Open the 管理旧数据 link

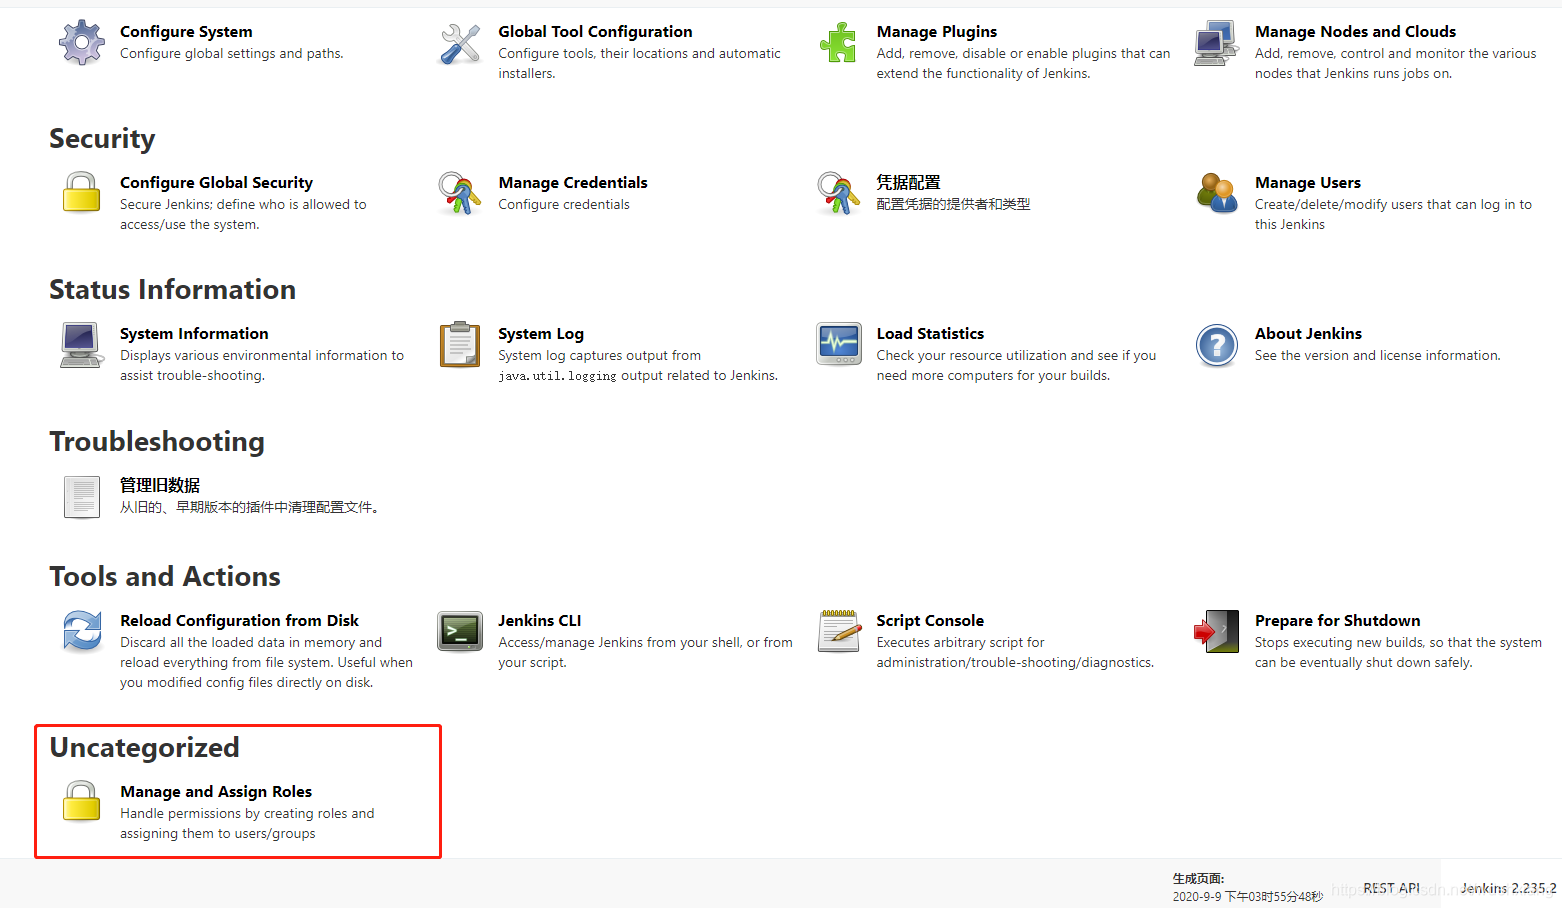click(x=160, y=486)
